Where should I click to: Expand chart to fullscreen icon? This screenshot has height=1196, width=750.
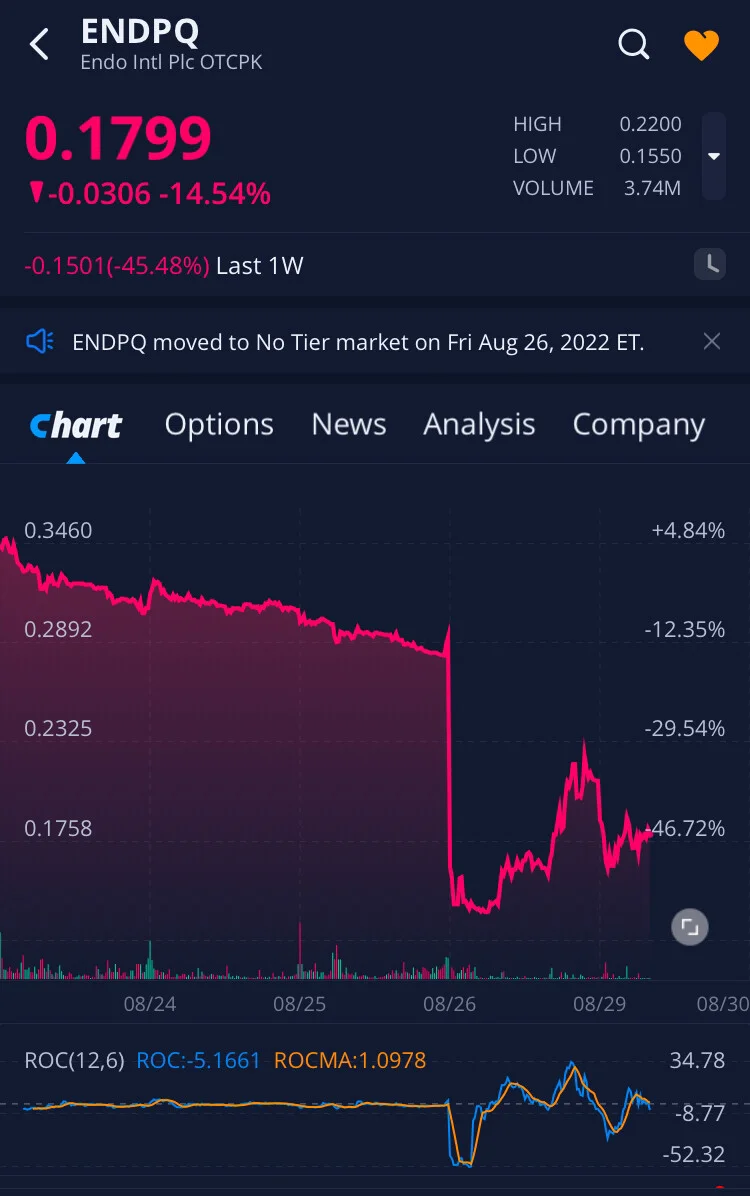(x=690, y=927)
